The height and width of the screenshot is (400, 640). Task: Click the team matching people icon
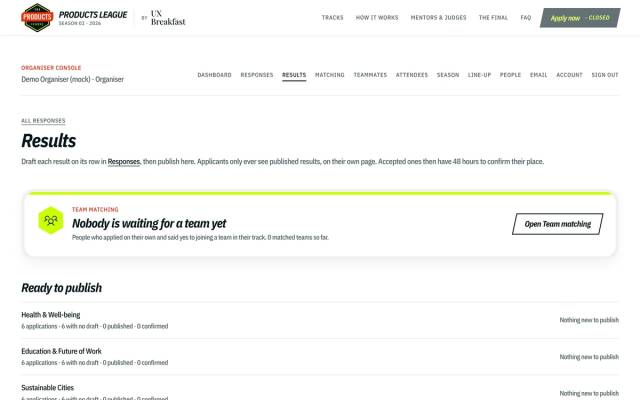(x=51, y=220)
